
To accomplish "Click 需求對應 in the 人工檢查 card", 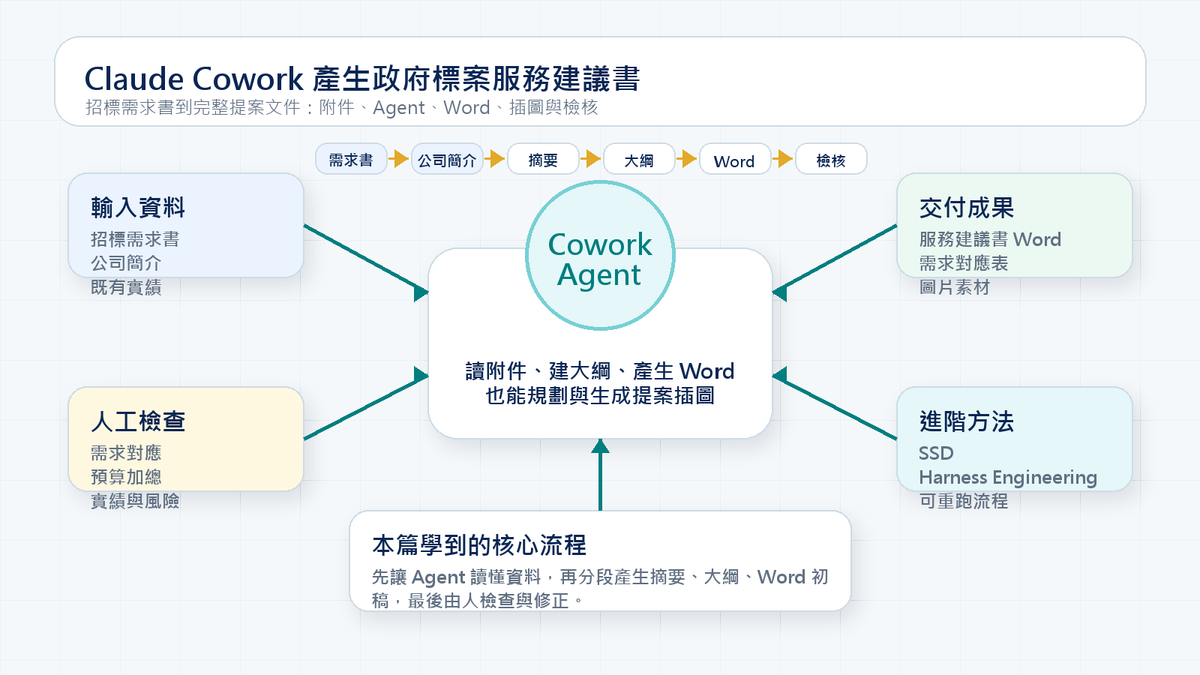I will (126, 454).
